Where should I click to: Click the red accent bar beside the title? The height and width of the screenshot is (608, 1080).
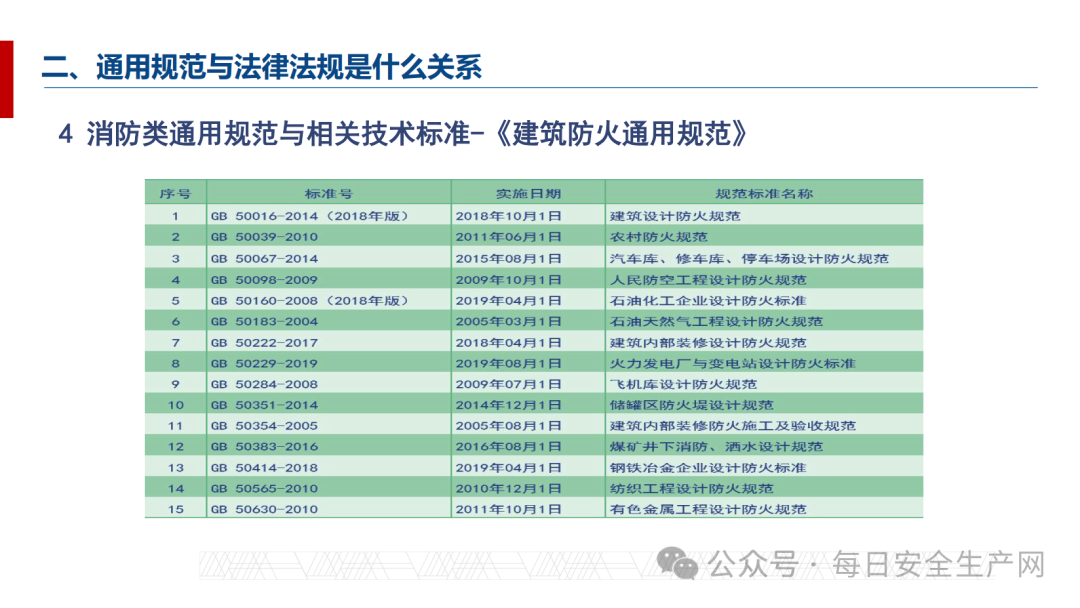point(6,79)
